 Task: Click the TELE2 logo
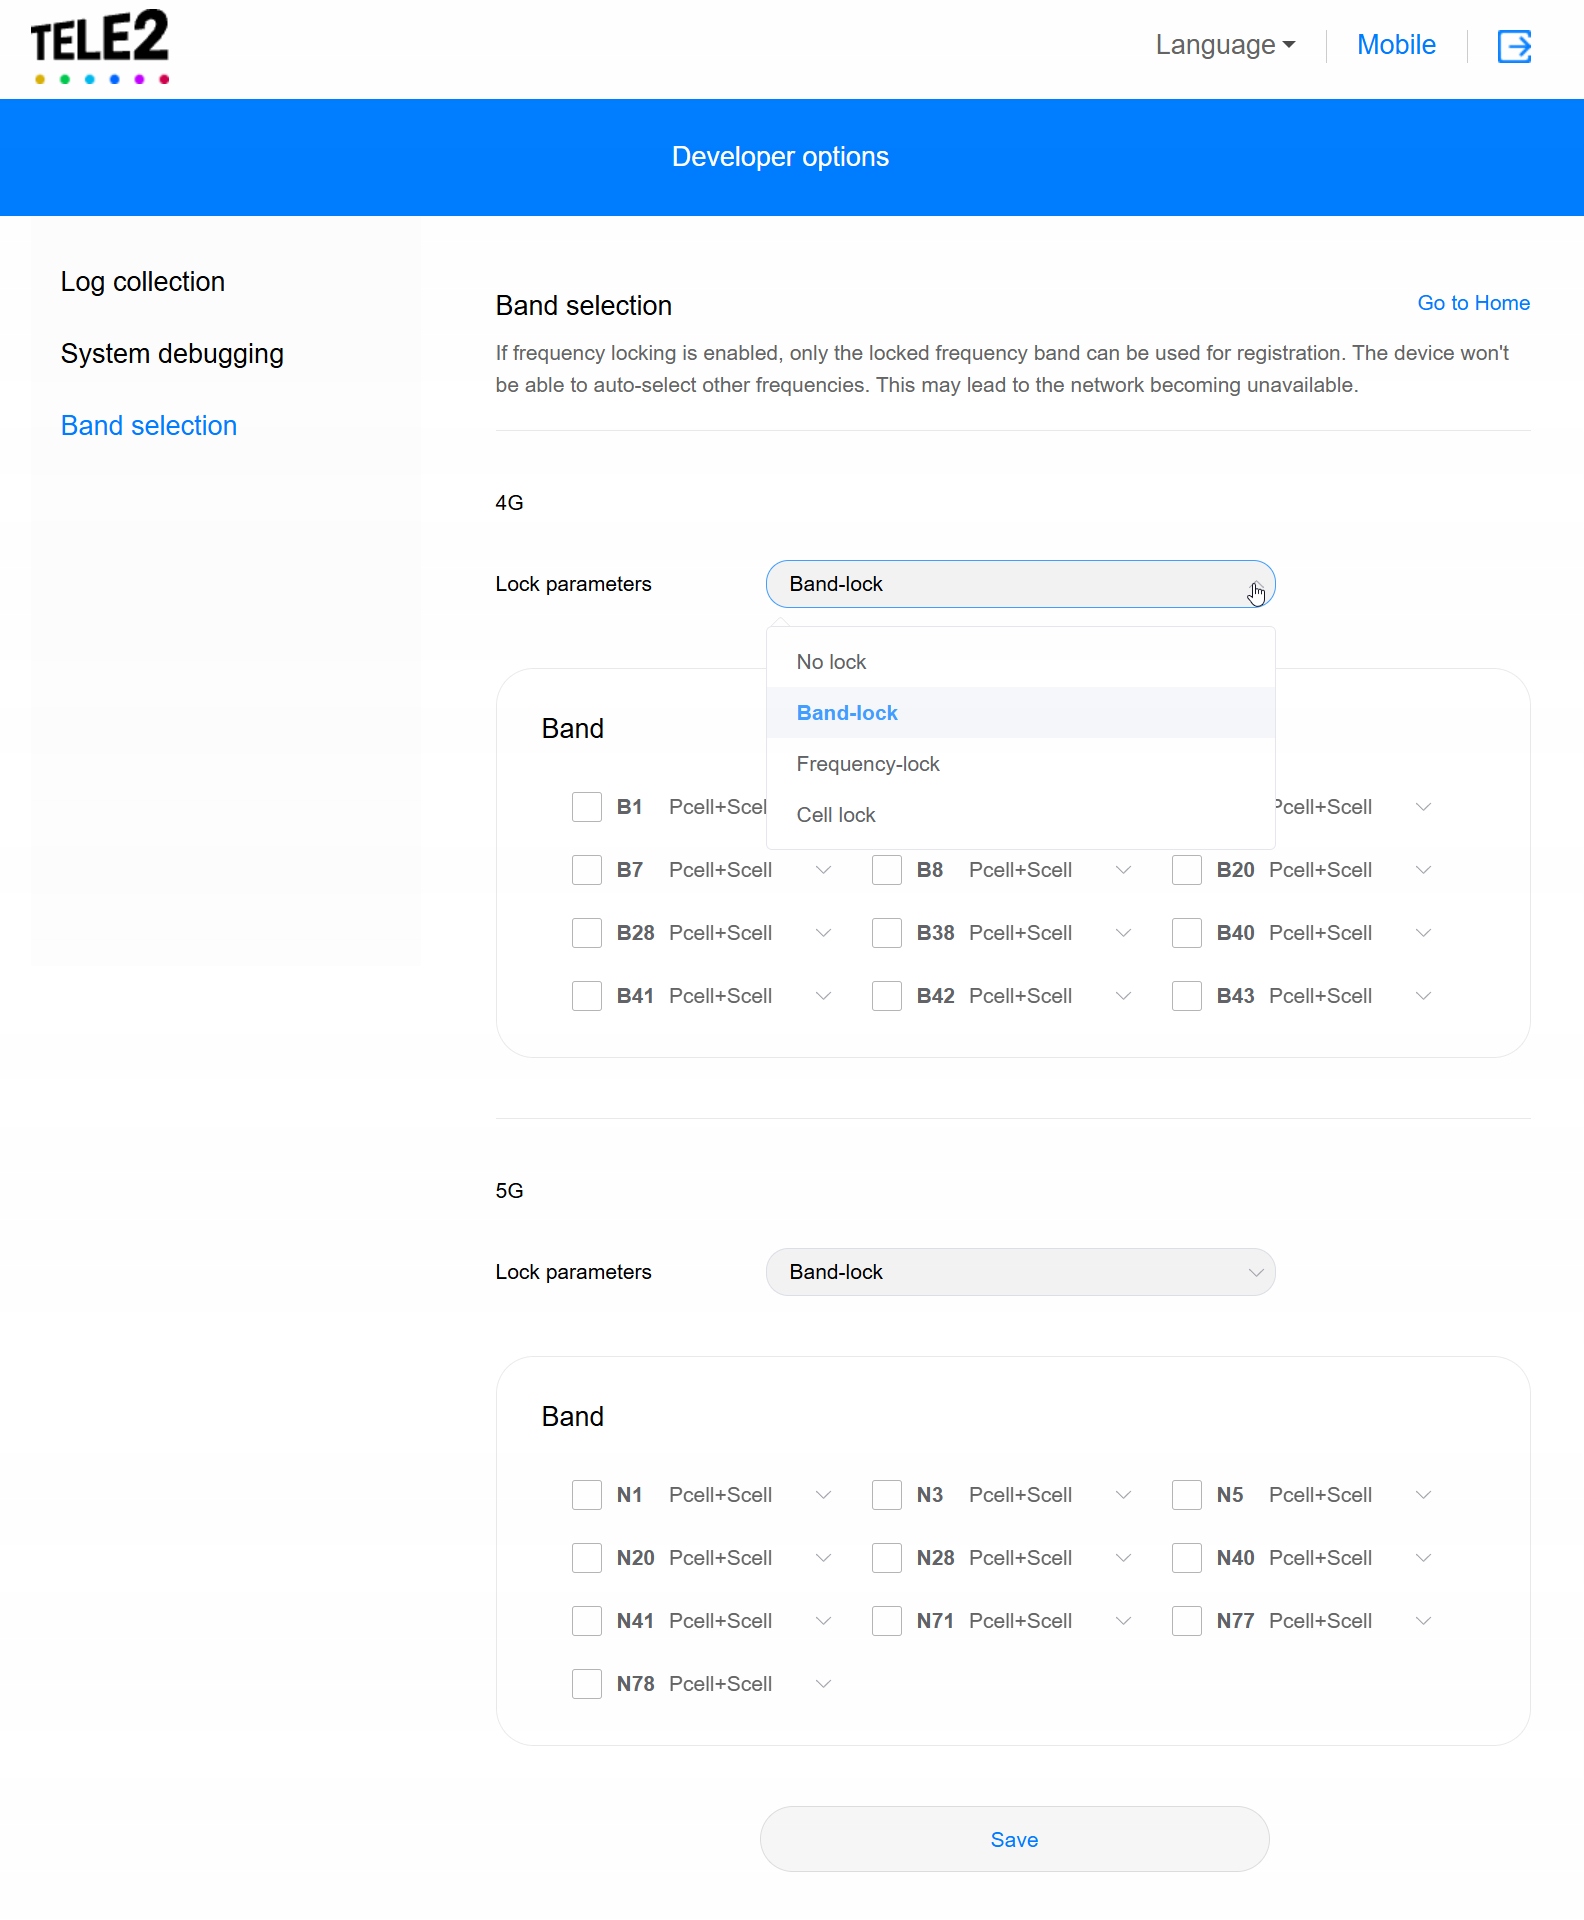tap(100, 47)
